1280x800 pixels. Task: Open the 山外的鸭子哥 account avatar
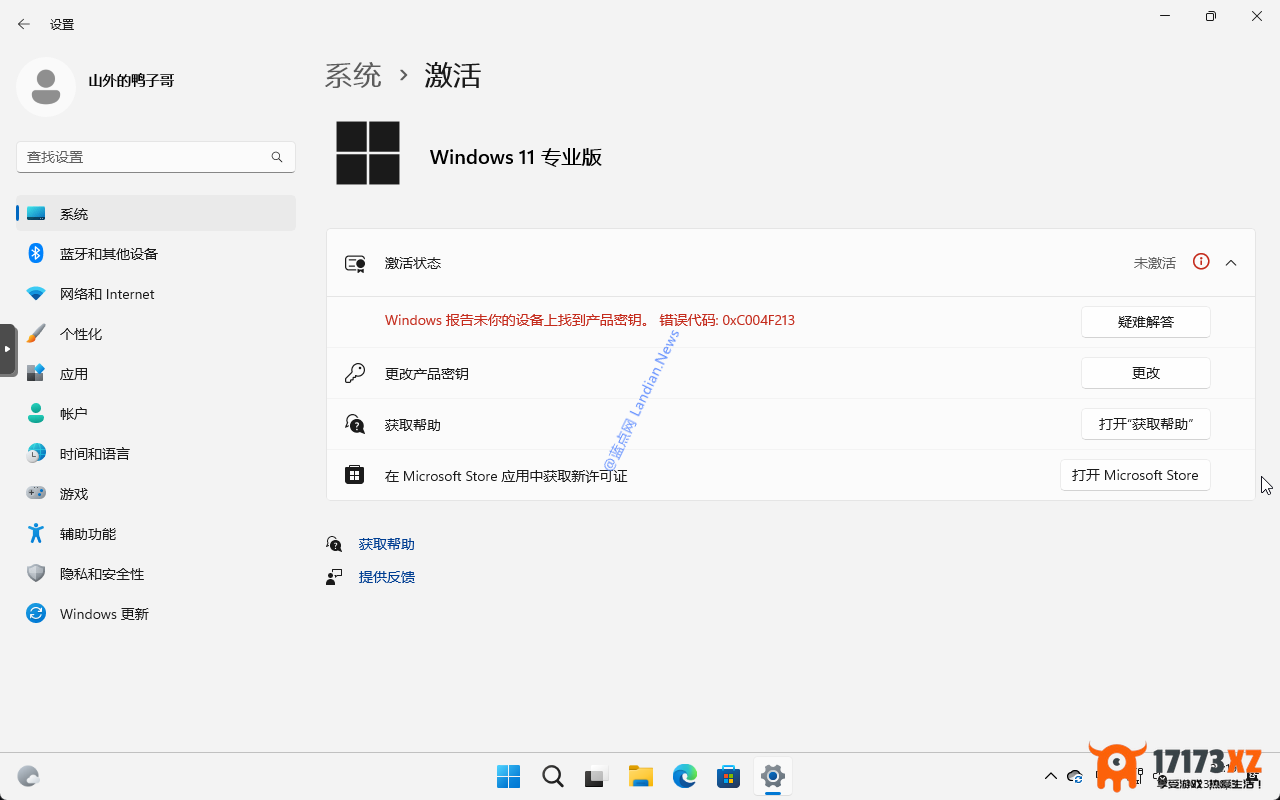click(x=46, y=87)
